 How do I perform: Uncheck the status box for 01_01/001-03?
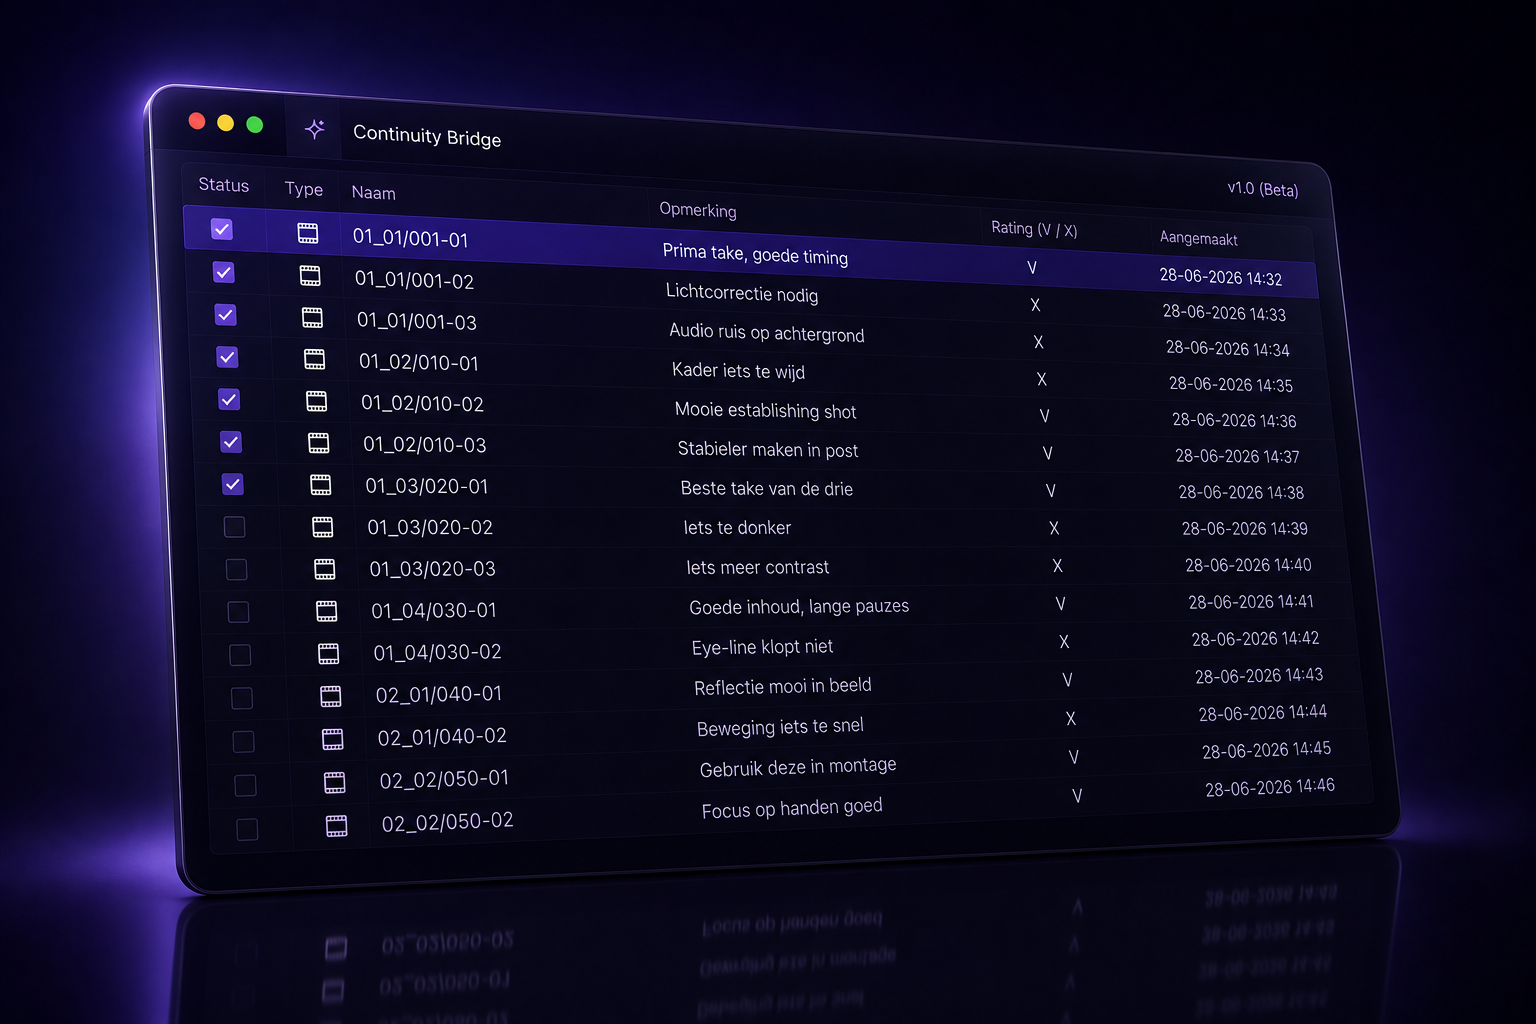click(226, 315)
